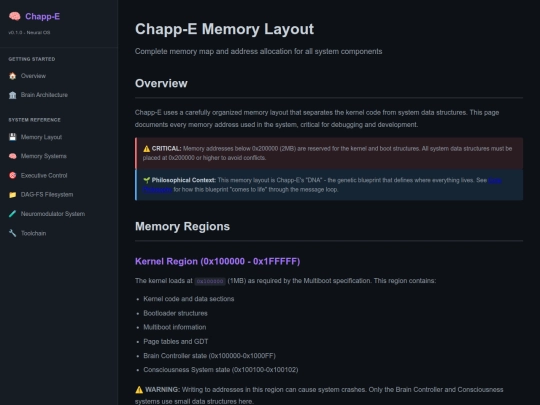Click the 'SYSTEM REFERENCE' sidebar header
Viewport: 540px width, 405px height.
click(x=34, y=120)
